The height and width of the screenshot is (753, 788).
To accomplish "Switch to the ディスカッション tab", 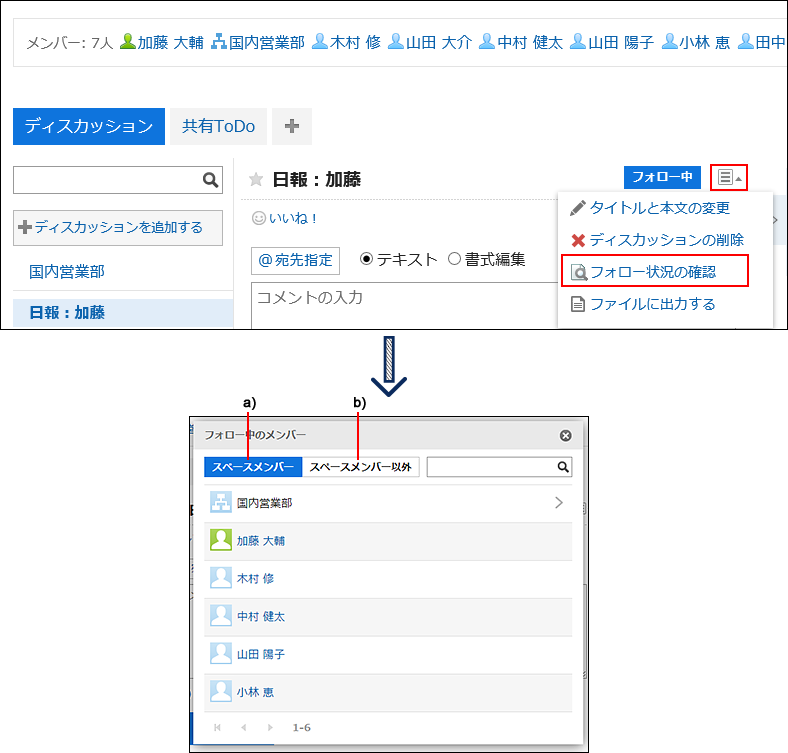I will pyautogui.click(x=89, y=126).
